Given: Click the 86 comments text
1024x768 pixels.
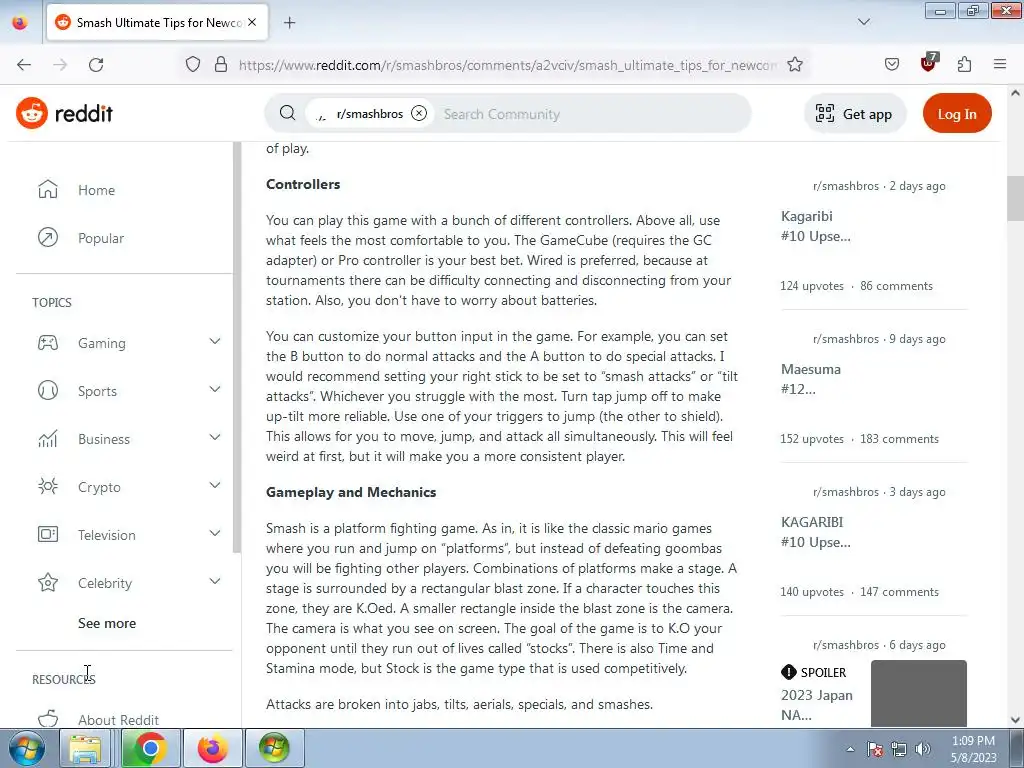Looking at the screenshot, I should click(x=896, y=286).
